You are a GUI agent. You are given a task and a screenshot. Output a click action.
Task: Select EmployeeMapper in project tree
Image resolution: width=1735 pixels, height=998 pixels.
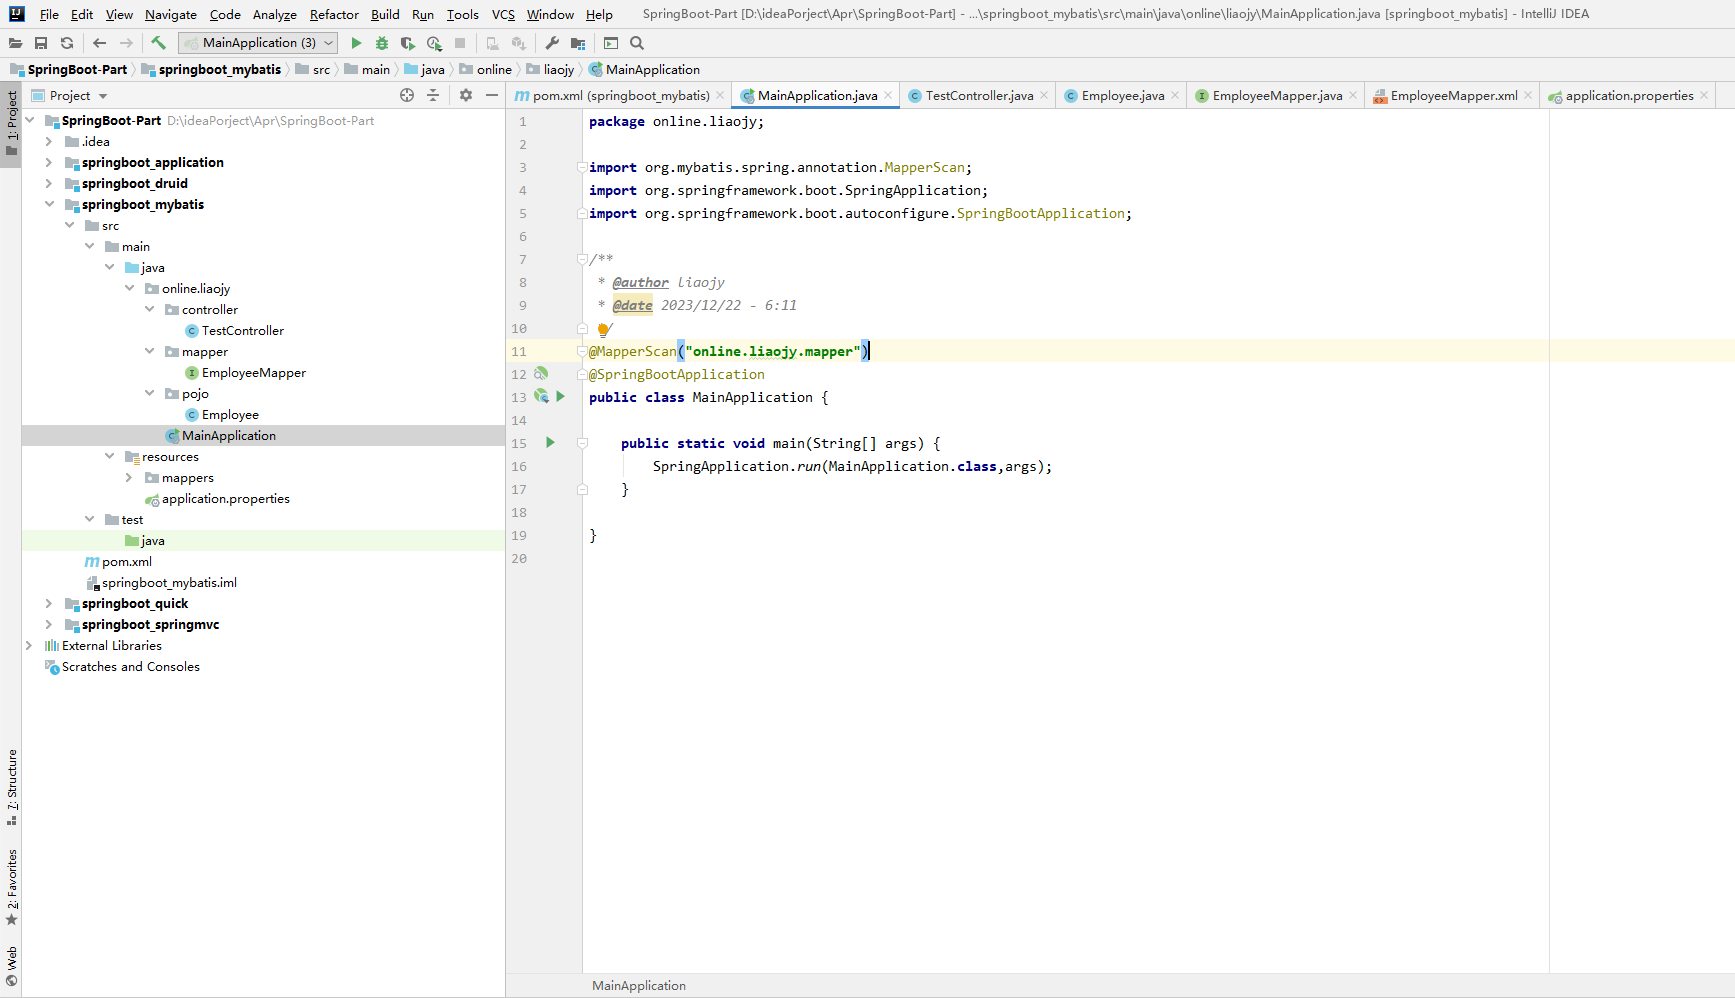tap(253, 373)
